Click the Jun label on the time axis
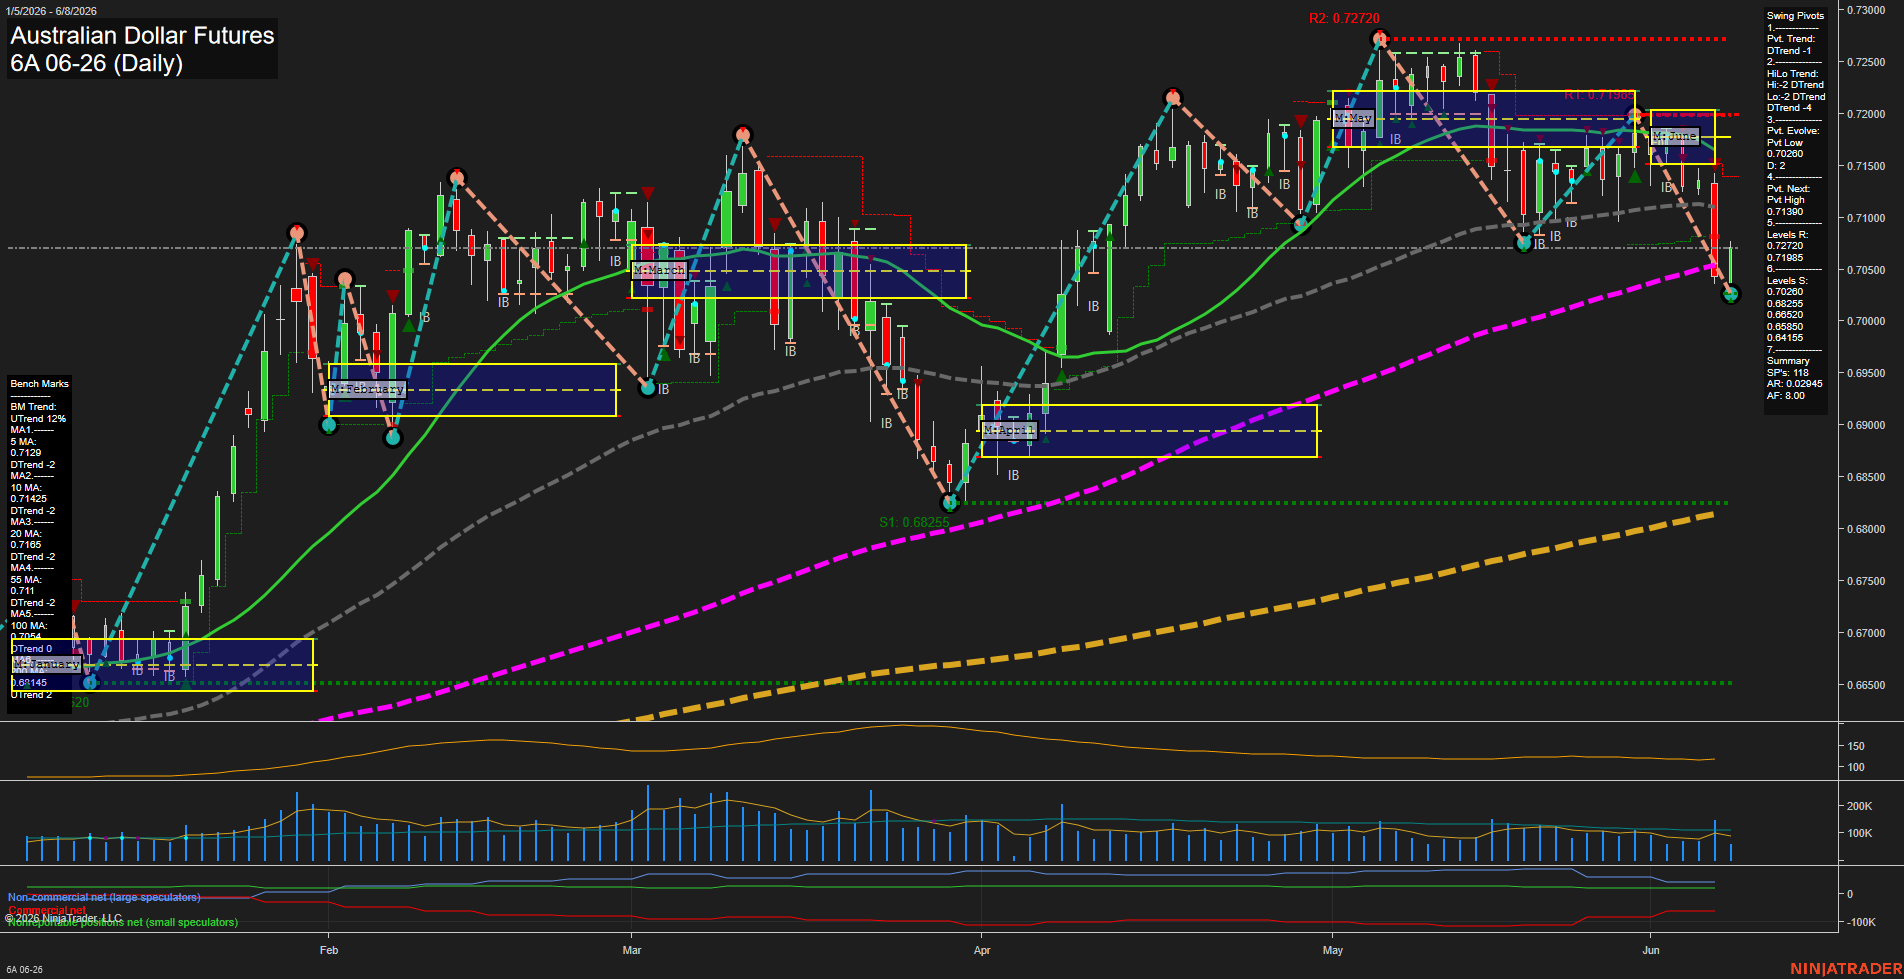This screenshot has height=979, width=1904. pyautogui.click(x=1651, y=950)
